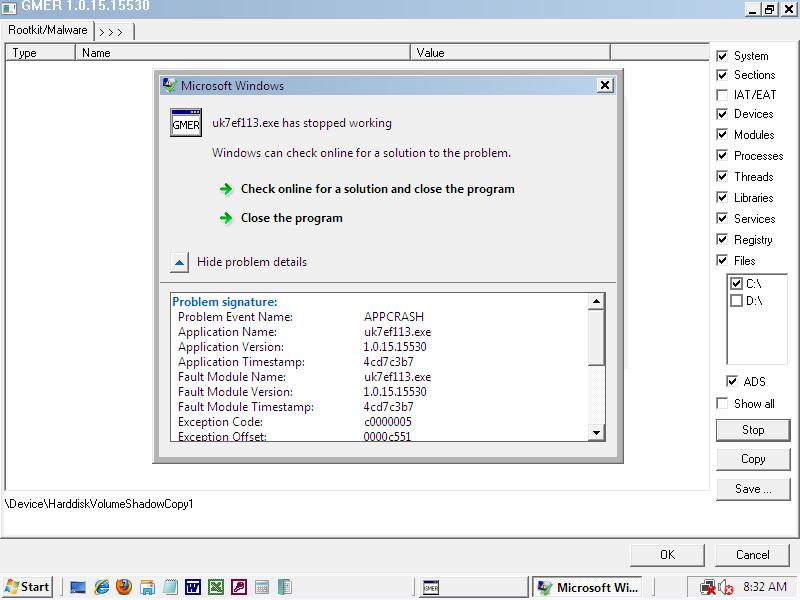Launch Microsoft Access from quick launch
The image size is (800, 600).
coord(239,587)
